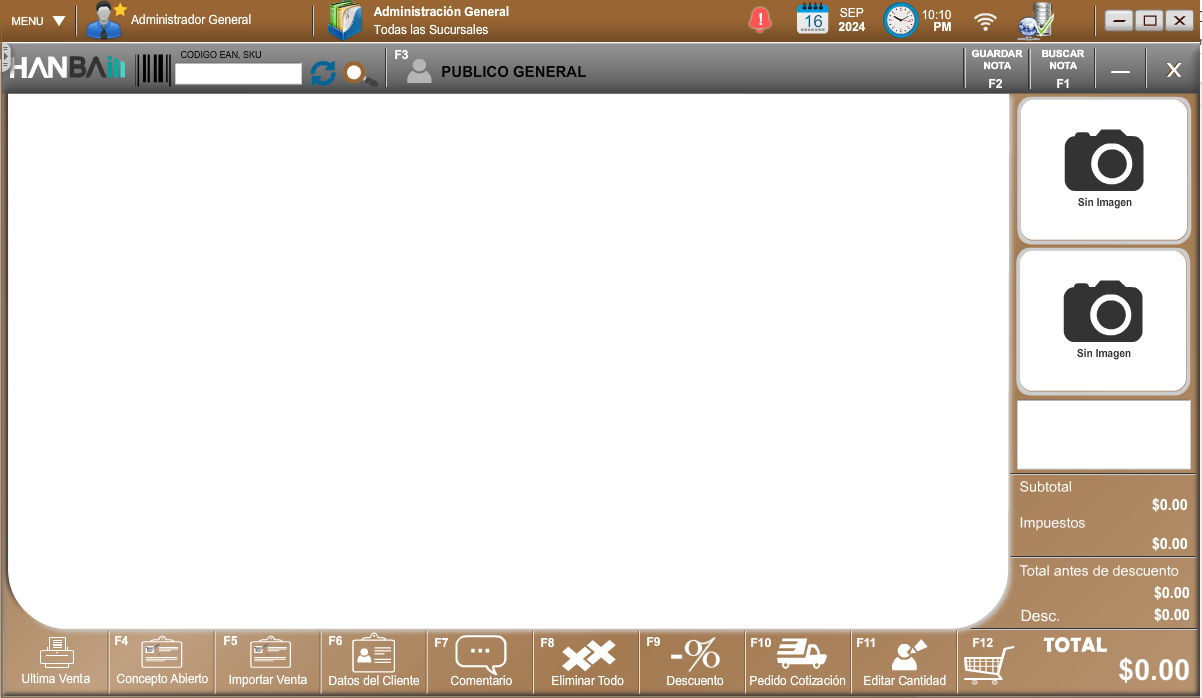The height and width of the screenshot is (698, 1202).
Task: Open Concepto Abierto with F4 button
Action: pyautogui.click(x=162, y=662)
